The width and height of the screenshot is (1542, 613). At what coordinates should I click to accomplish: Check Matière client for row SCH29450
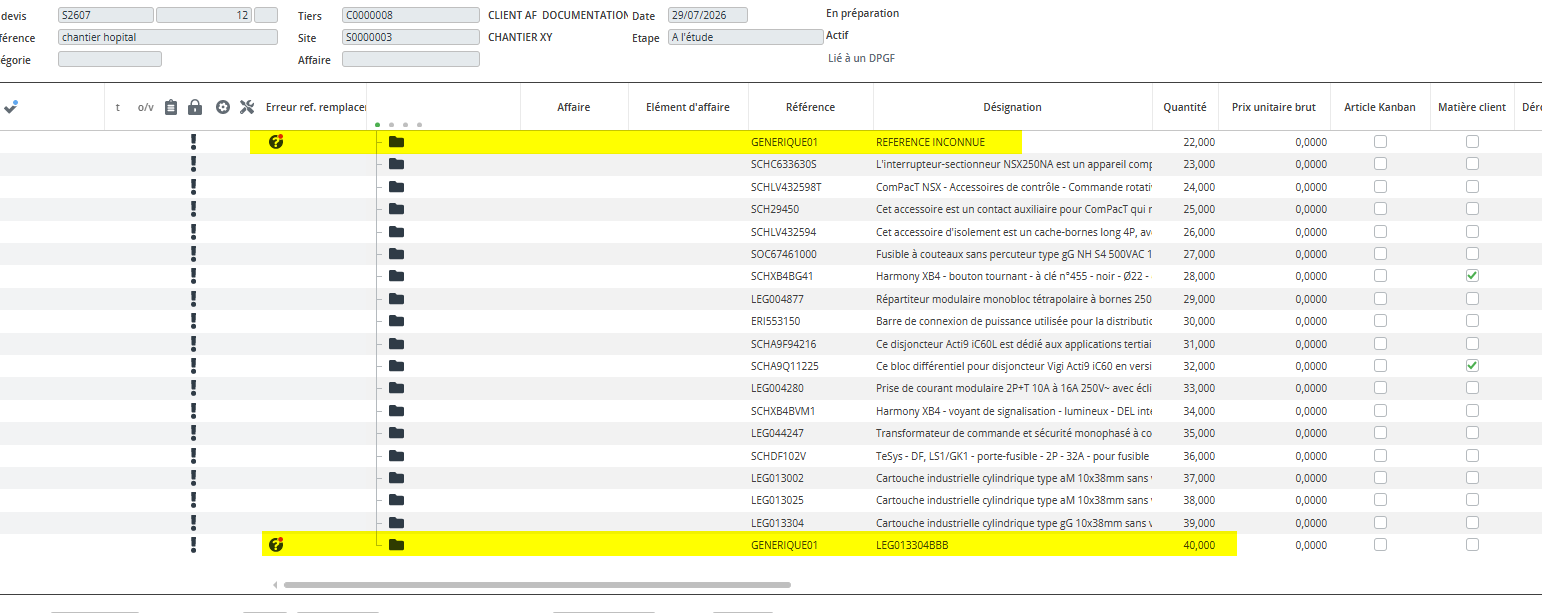(x=1472, y=209)
